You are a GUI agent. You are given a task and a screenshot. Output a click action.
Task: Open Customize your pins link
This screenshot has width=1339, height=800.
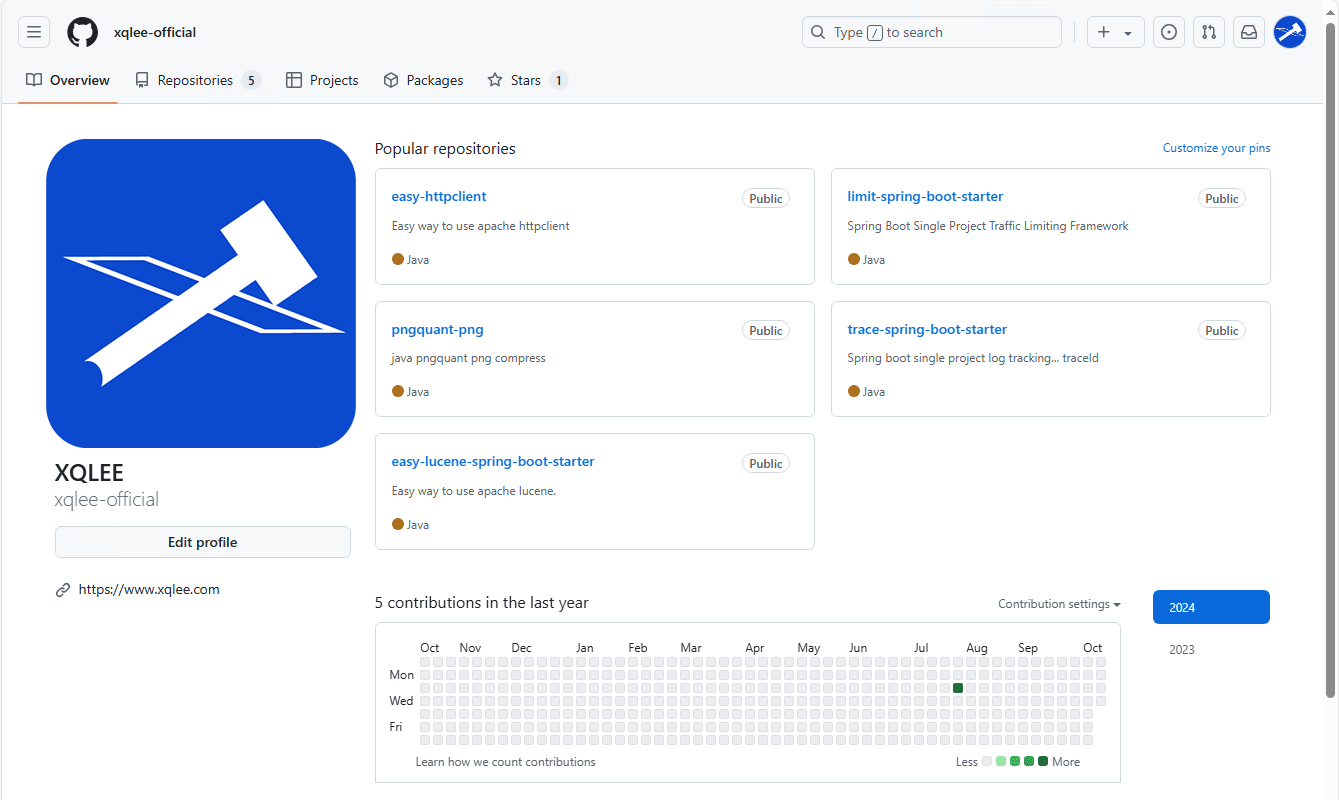pos(1216,148)
